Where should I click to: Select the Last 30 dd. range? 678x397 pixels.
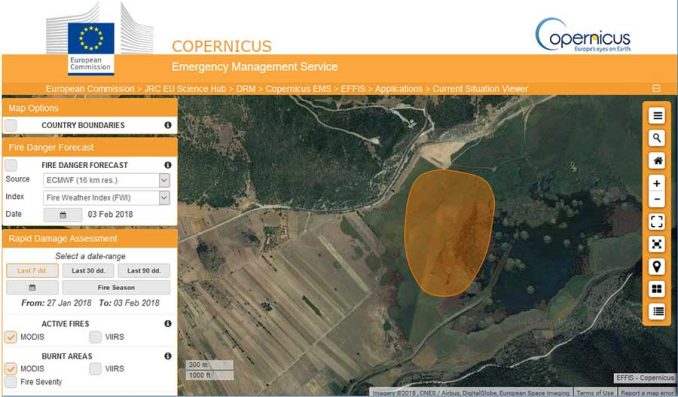pos(88,271)
